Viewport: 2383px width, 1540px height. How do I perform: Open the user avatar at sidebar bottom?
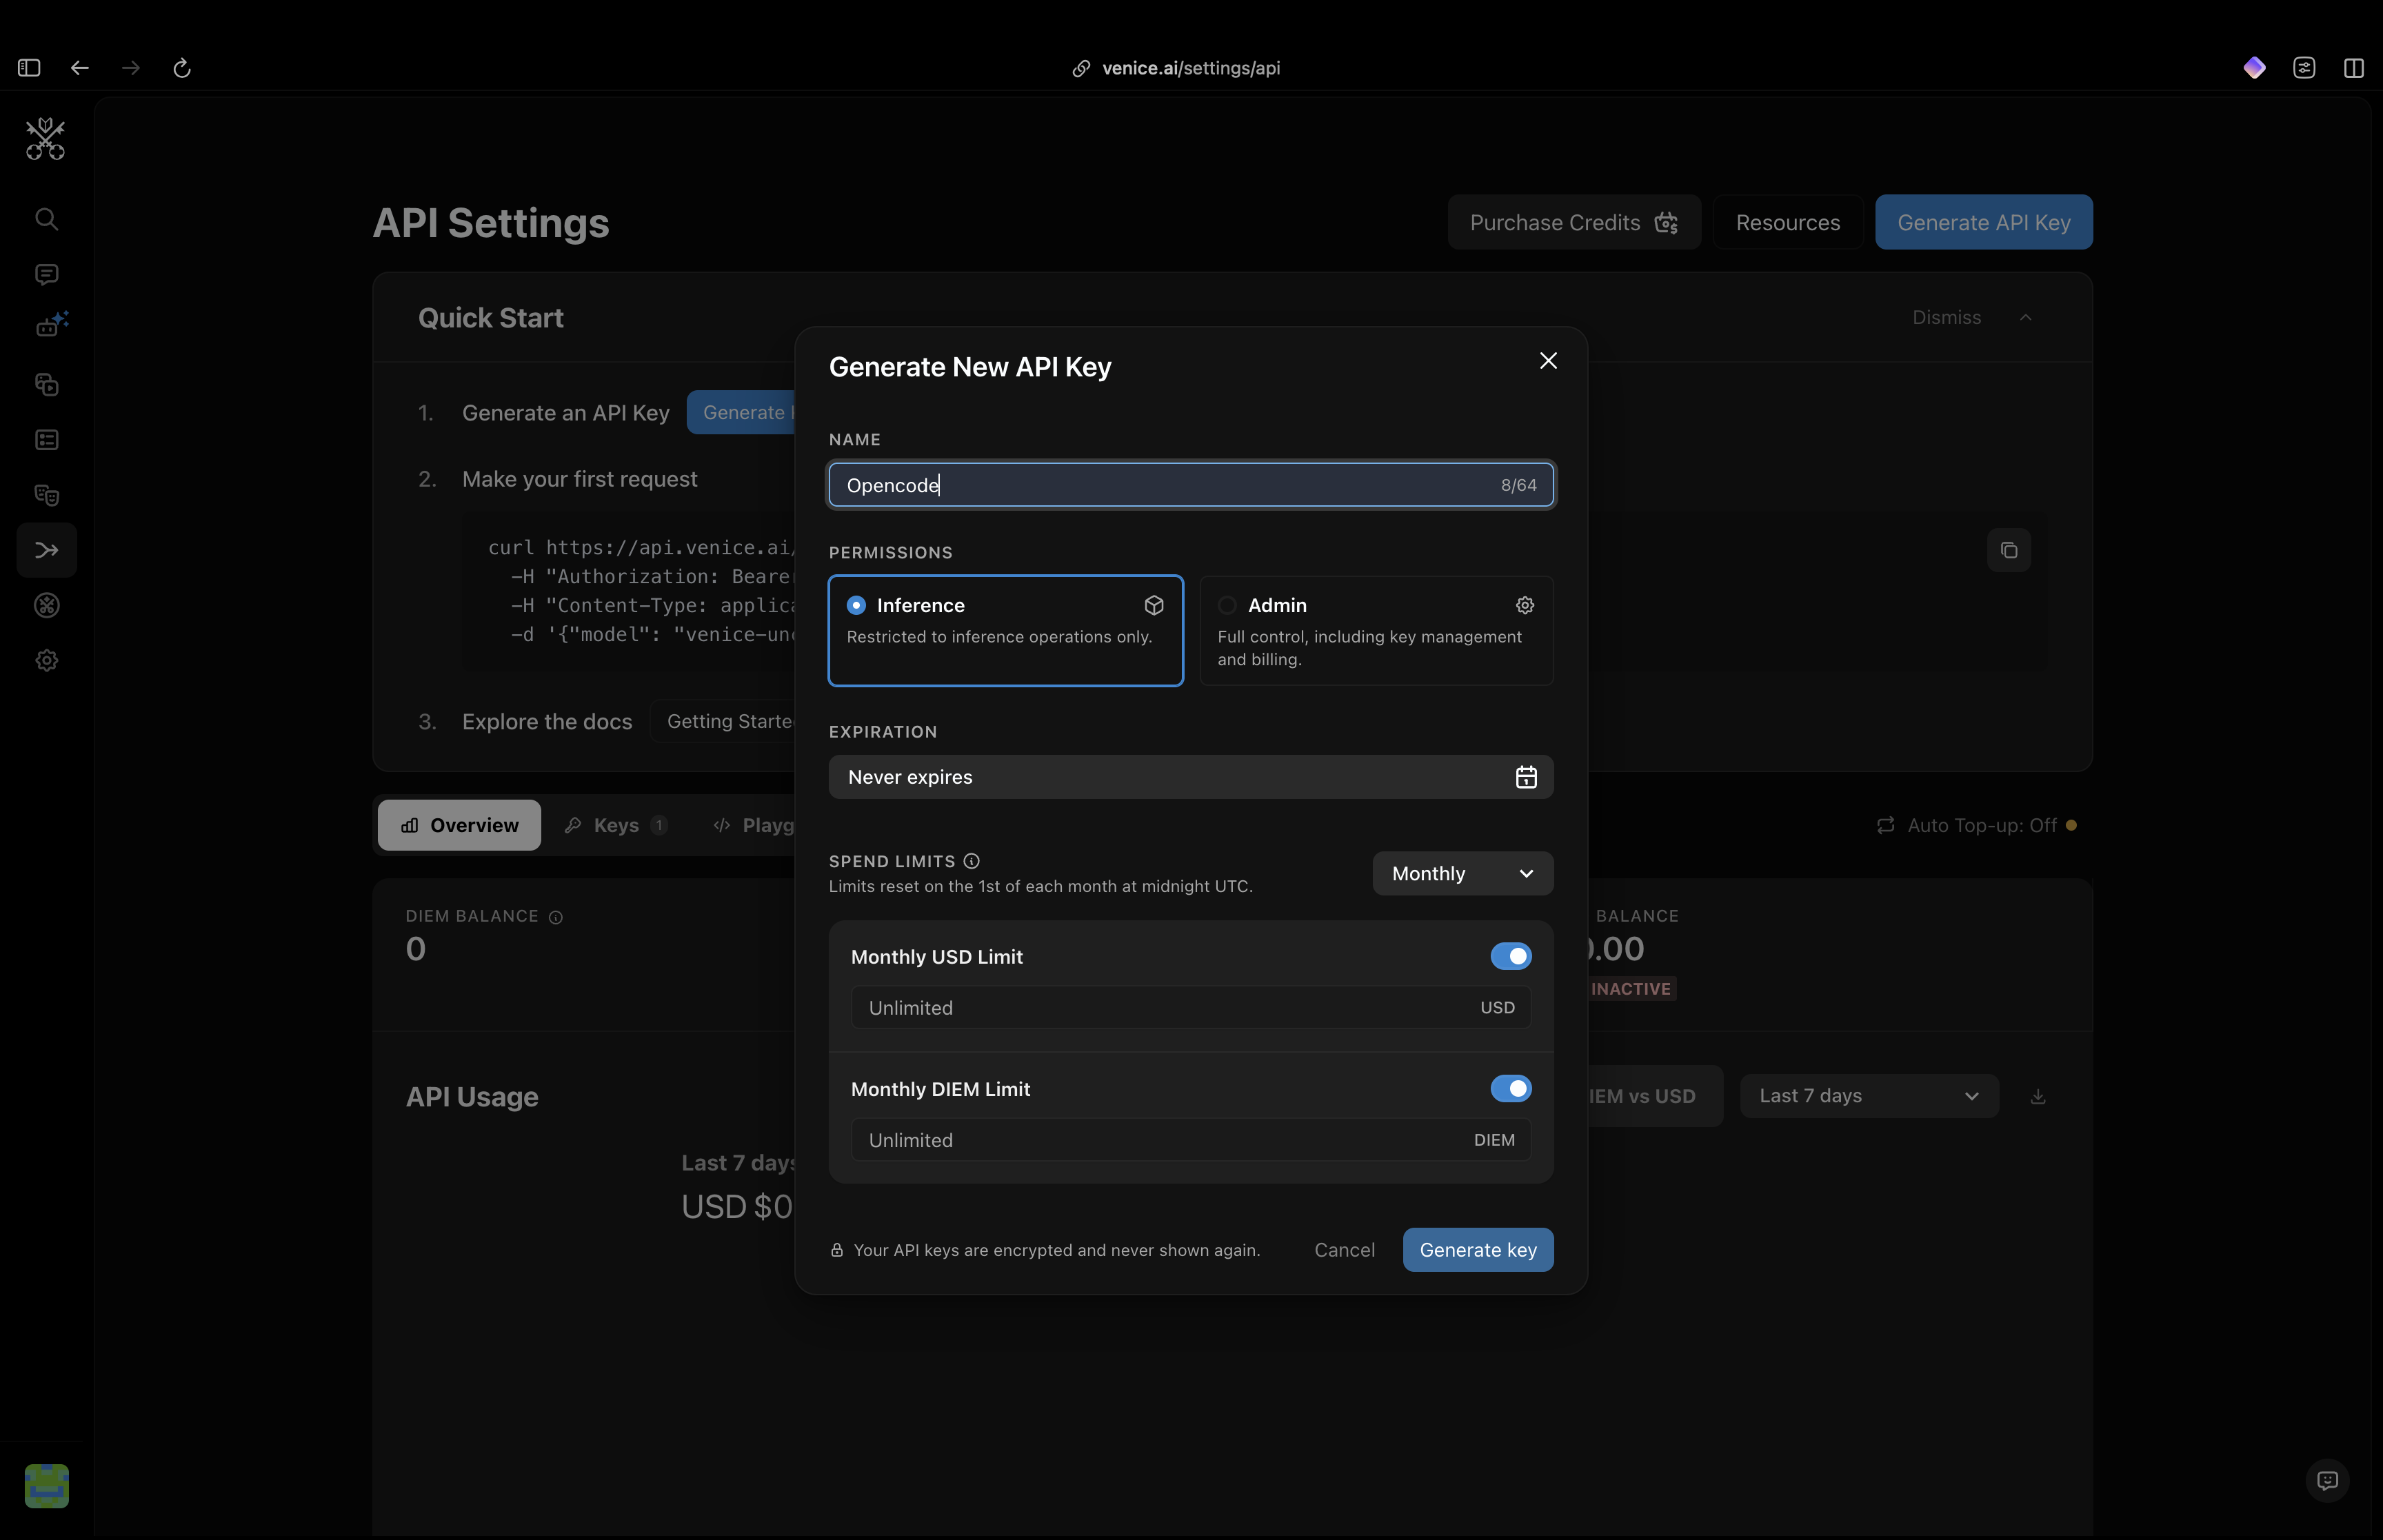tap(46, 1485)
